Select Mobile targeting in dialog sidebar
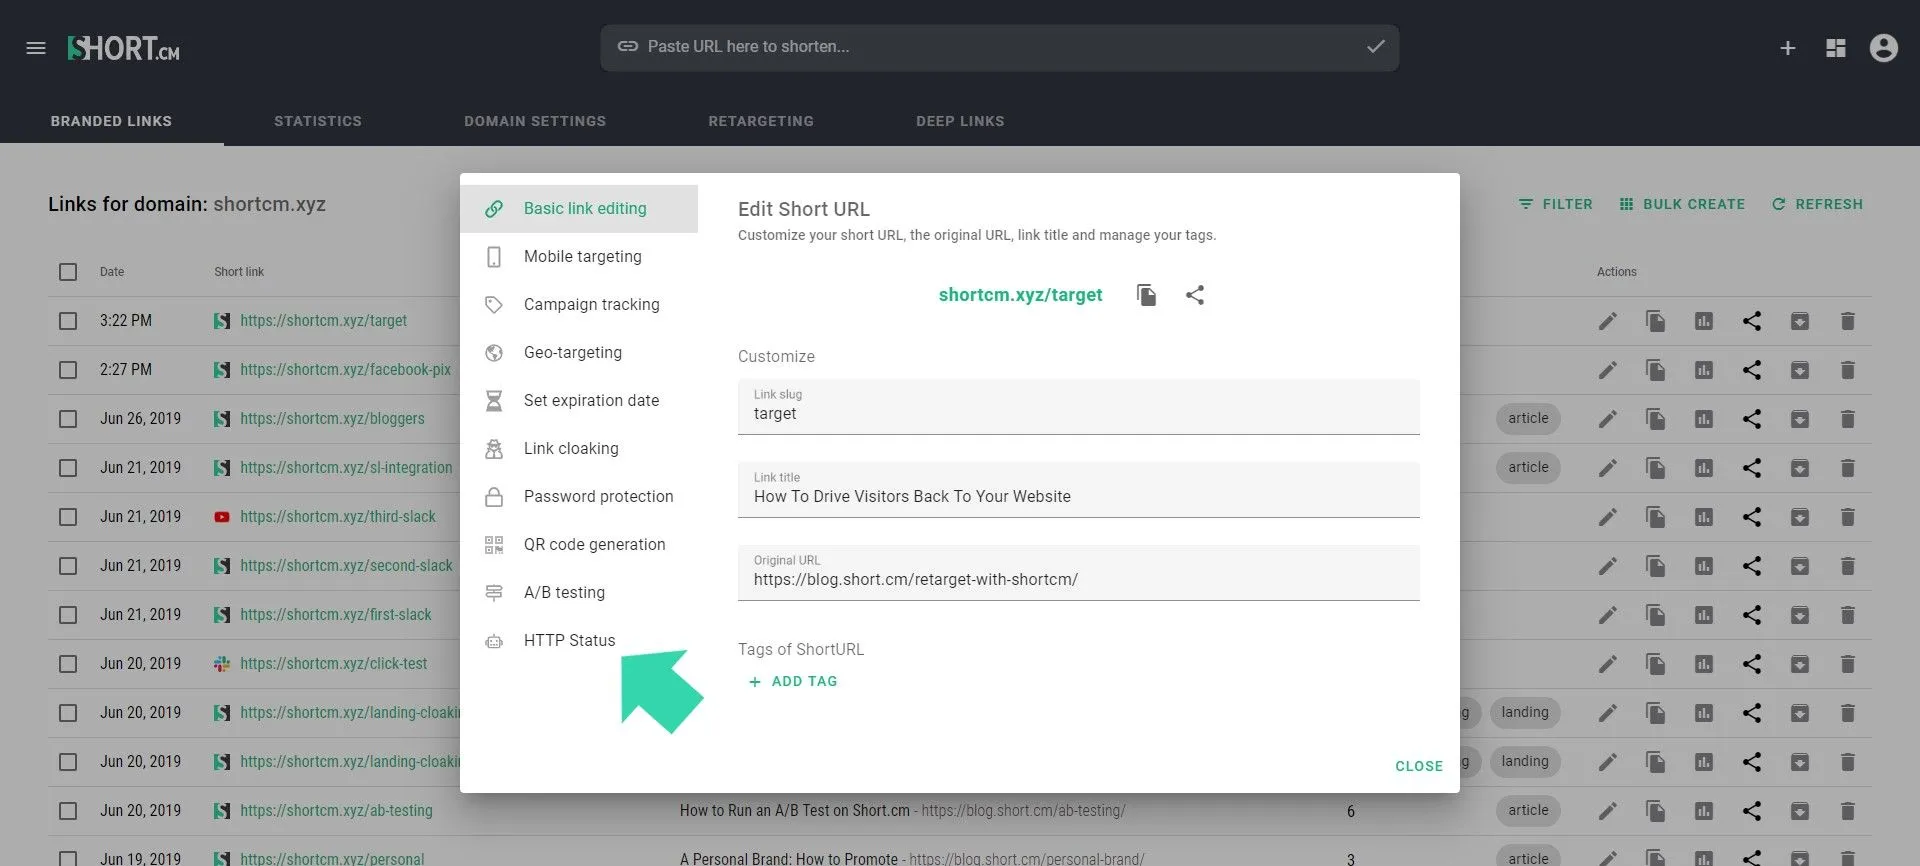This screenshot has width=1920, height=866. pyautogui.click(x=579, y=257)
